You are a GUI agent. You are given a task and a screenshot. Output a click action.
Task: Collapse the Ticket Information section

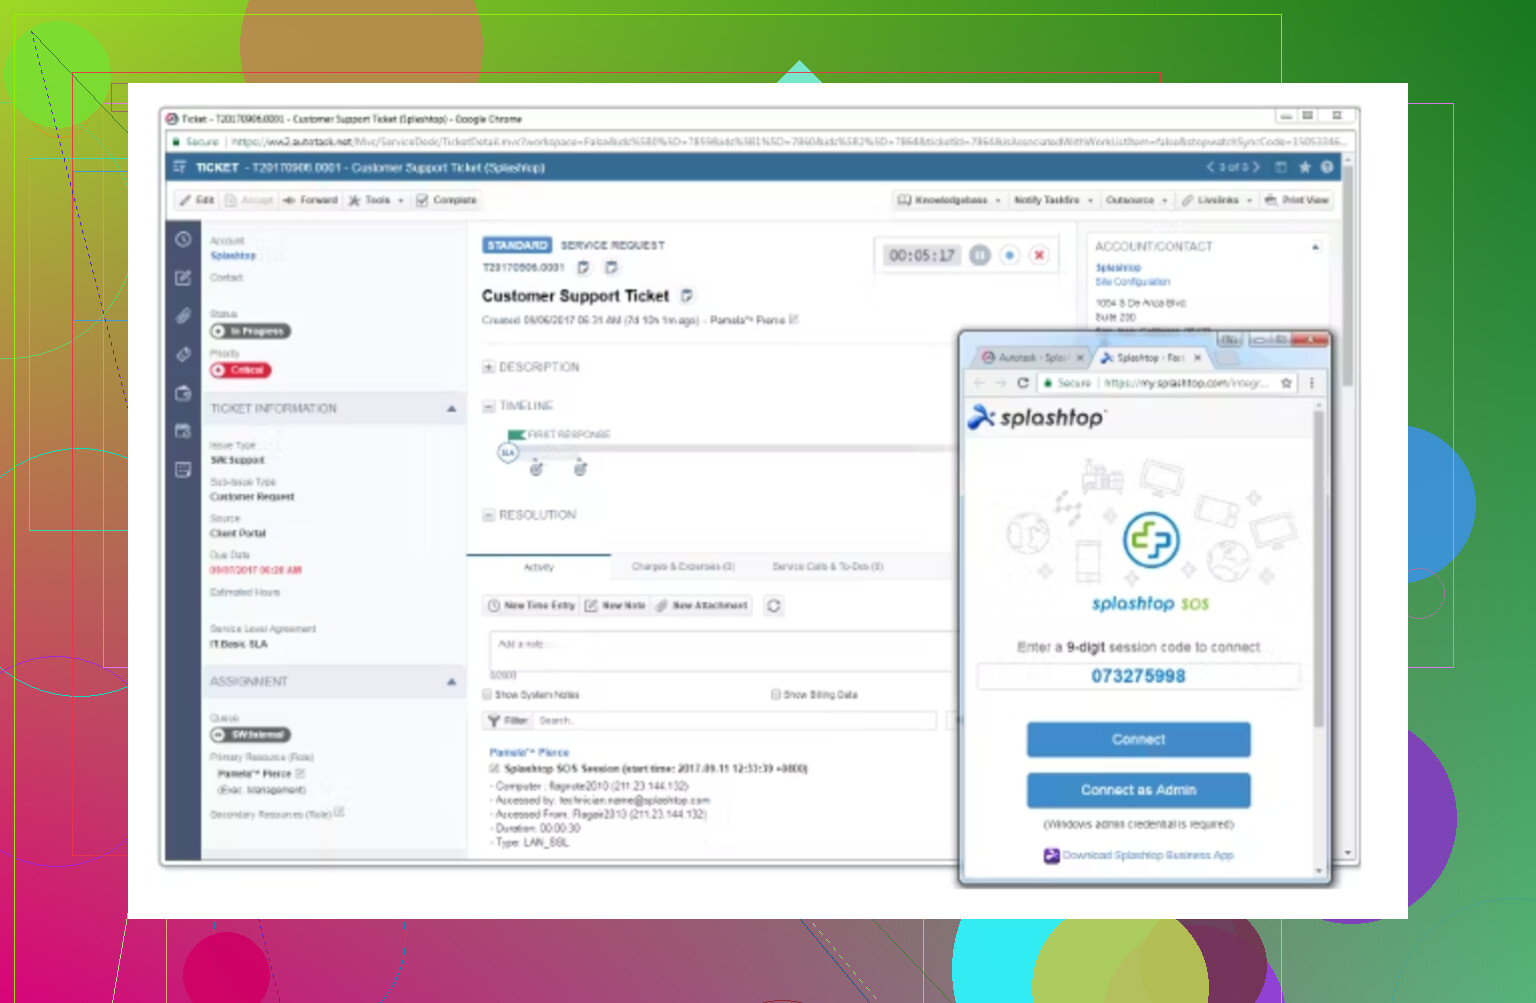click(x=451, y=408)
